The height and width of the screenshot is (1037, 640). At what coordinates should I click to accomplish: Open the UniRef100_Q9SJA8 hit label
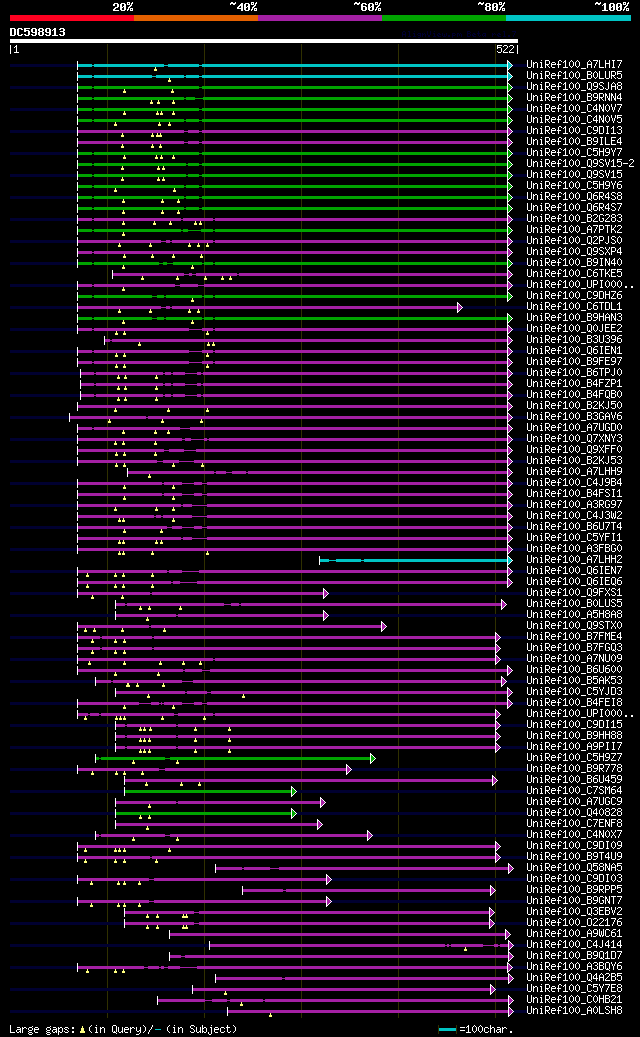pyautogui.click(x=574, y=87)
